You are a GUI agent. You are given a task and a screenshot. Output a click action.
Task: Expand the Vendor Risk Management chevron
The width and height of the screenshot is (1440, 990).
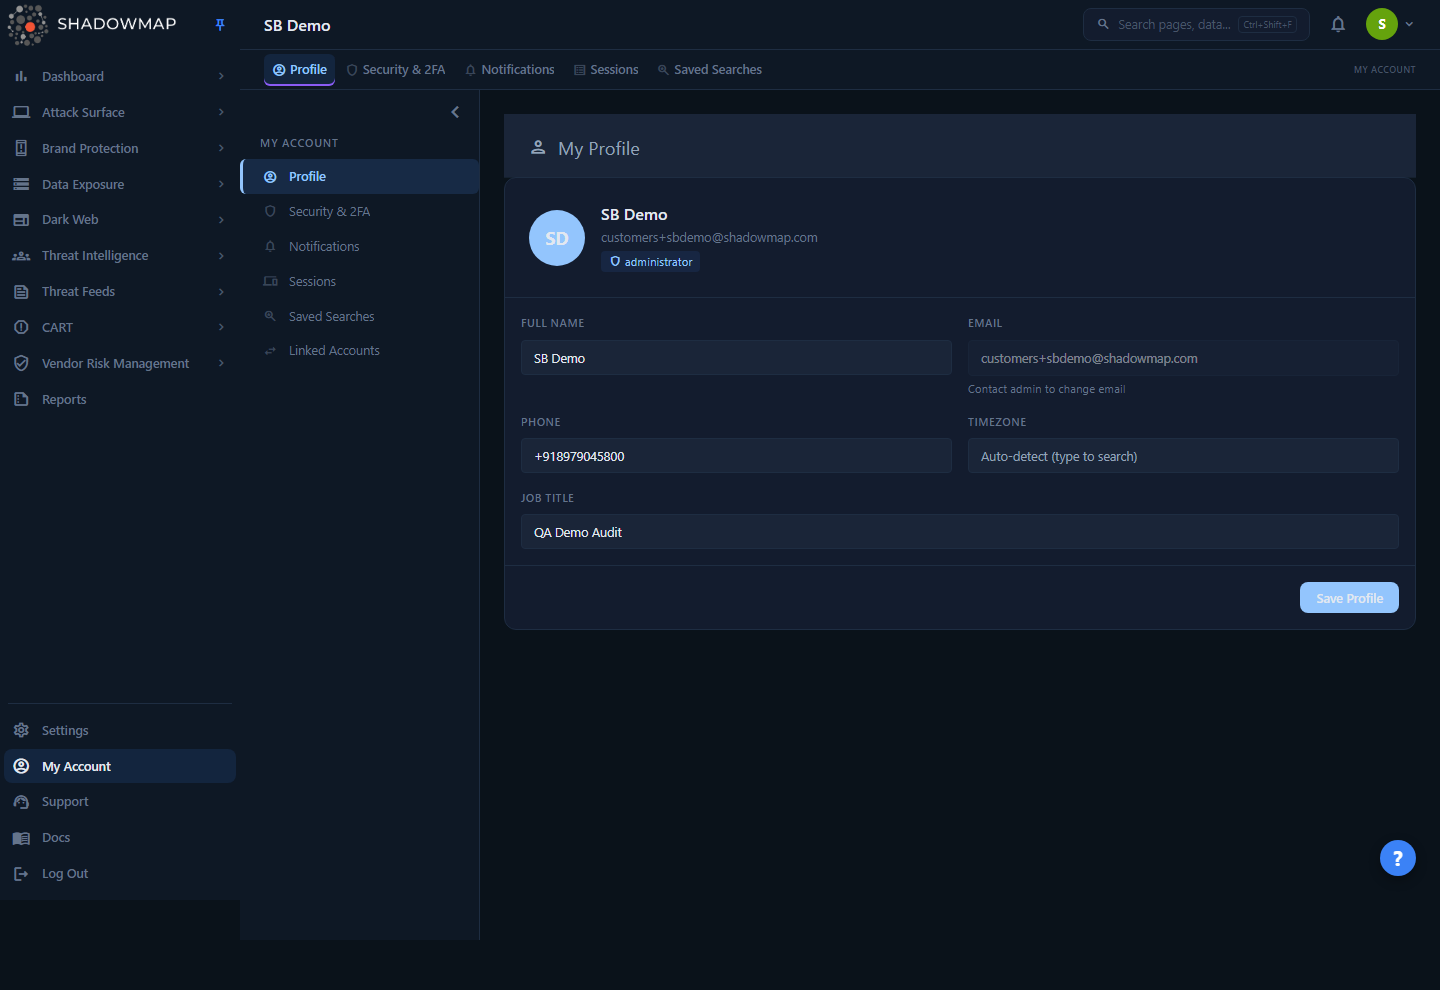click(221, 363)
